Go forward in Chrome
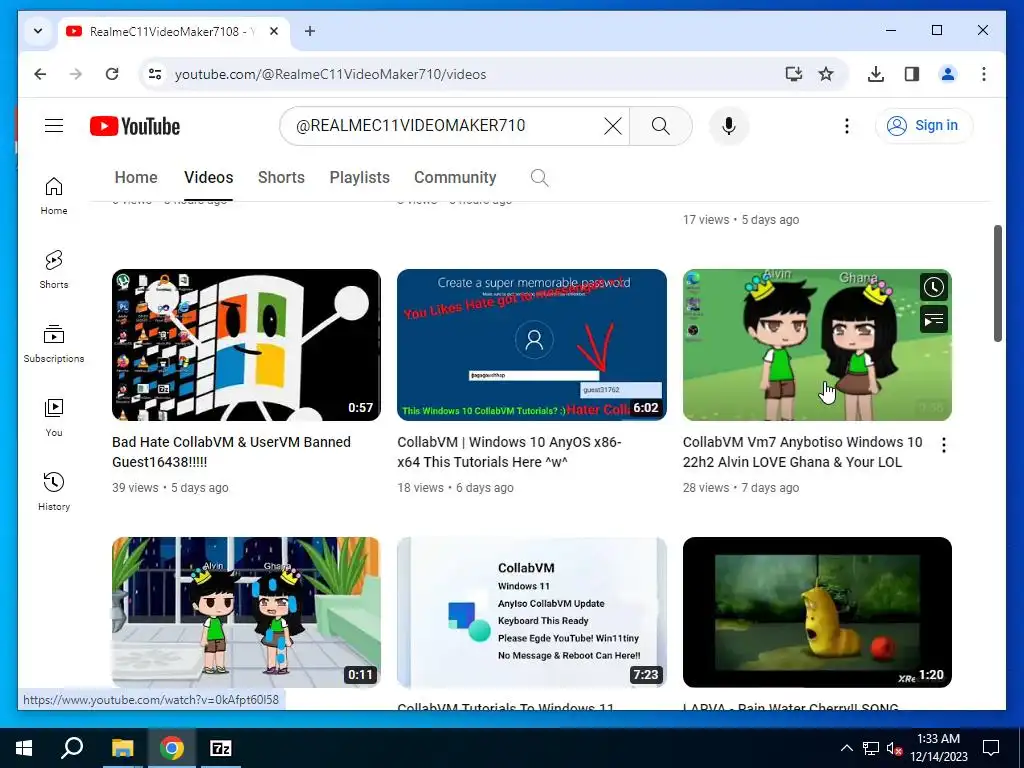Image resolution: width=1024 pixels, height=768 pixels. 76,74
